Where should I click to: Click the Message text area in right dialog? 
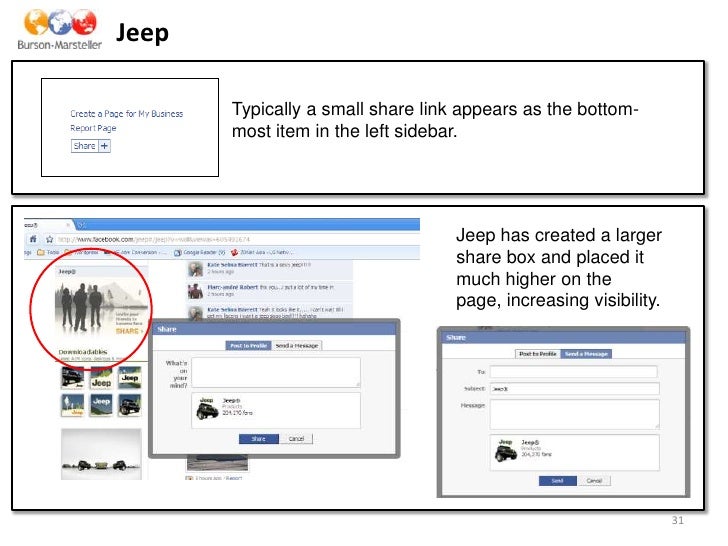[574, 414]
